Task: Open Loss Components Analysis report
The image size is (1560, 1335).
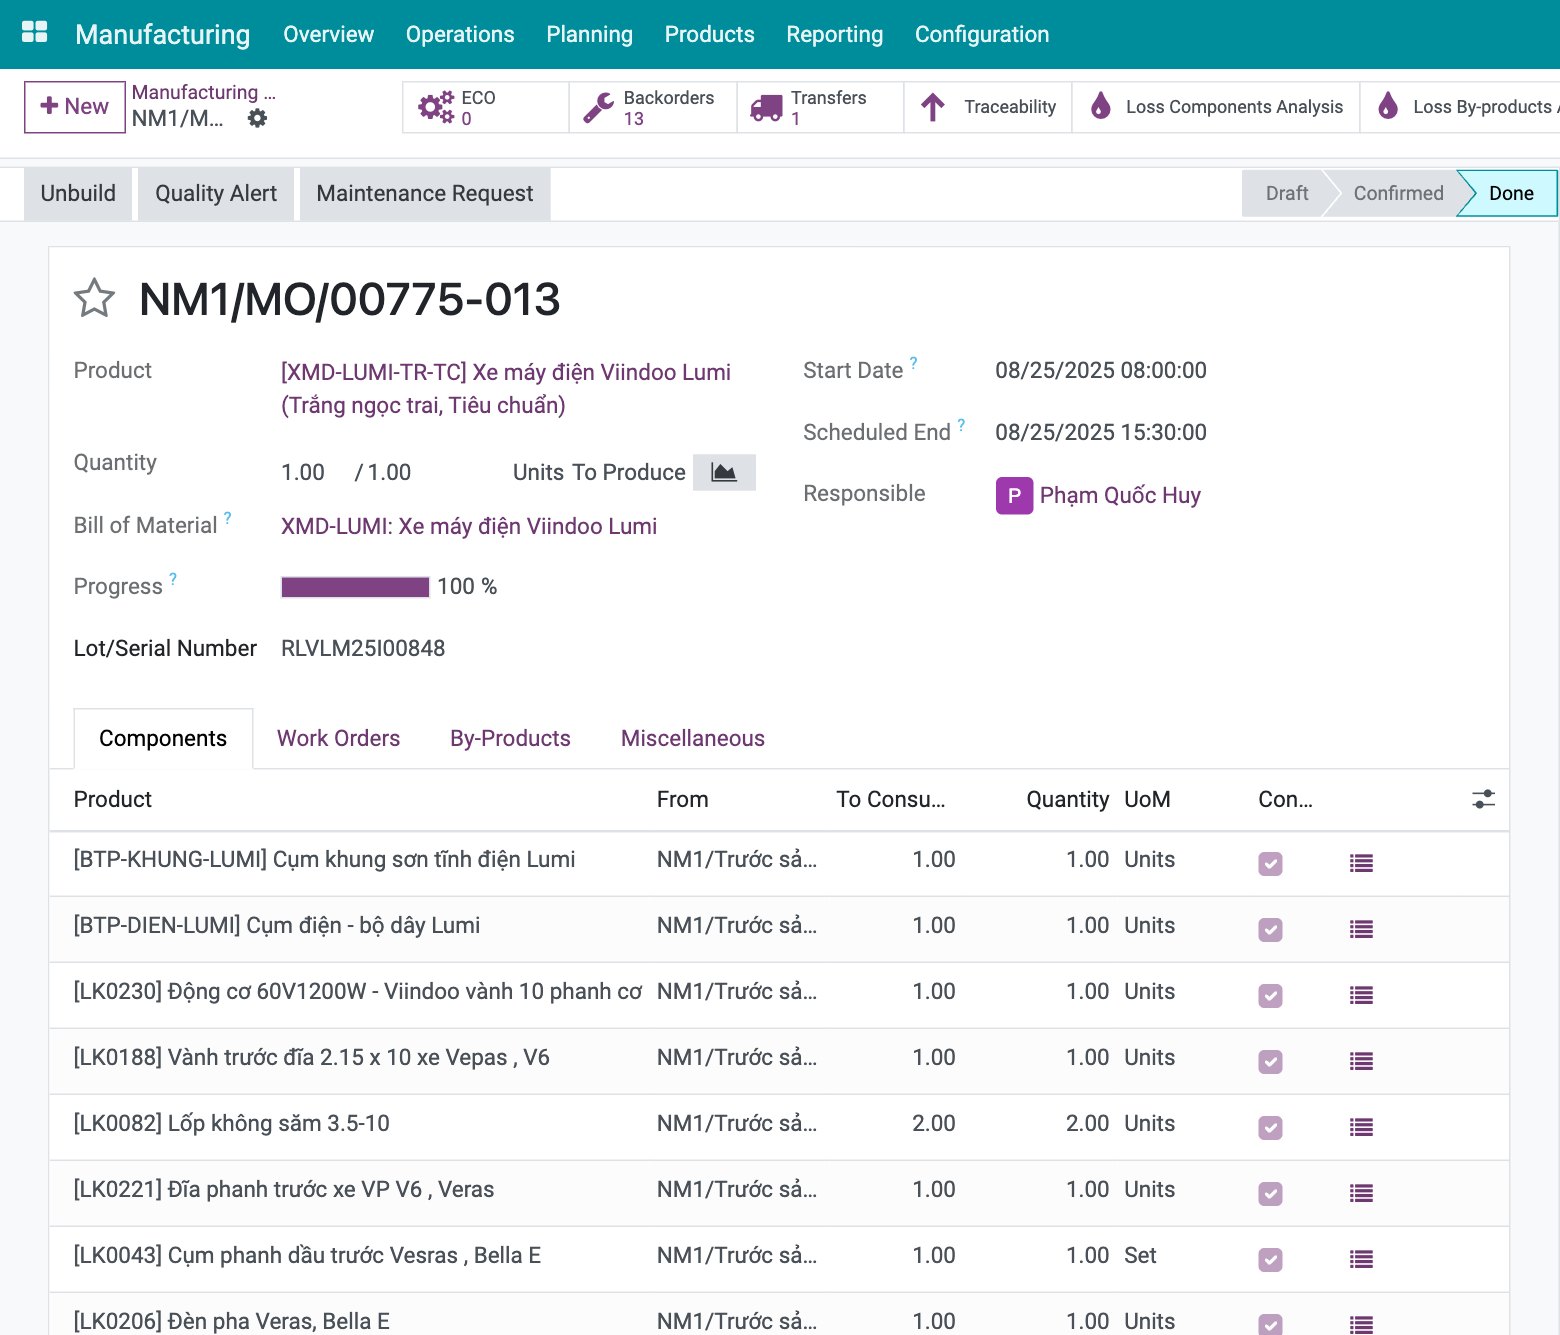Action: (x=1216, y=107)
